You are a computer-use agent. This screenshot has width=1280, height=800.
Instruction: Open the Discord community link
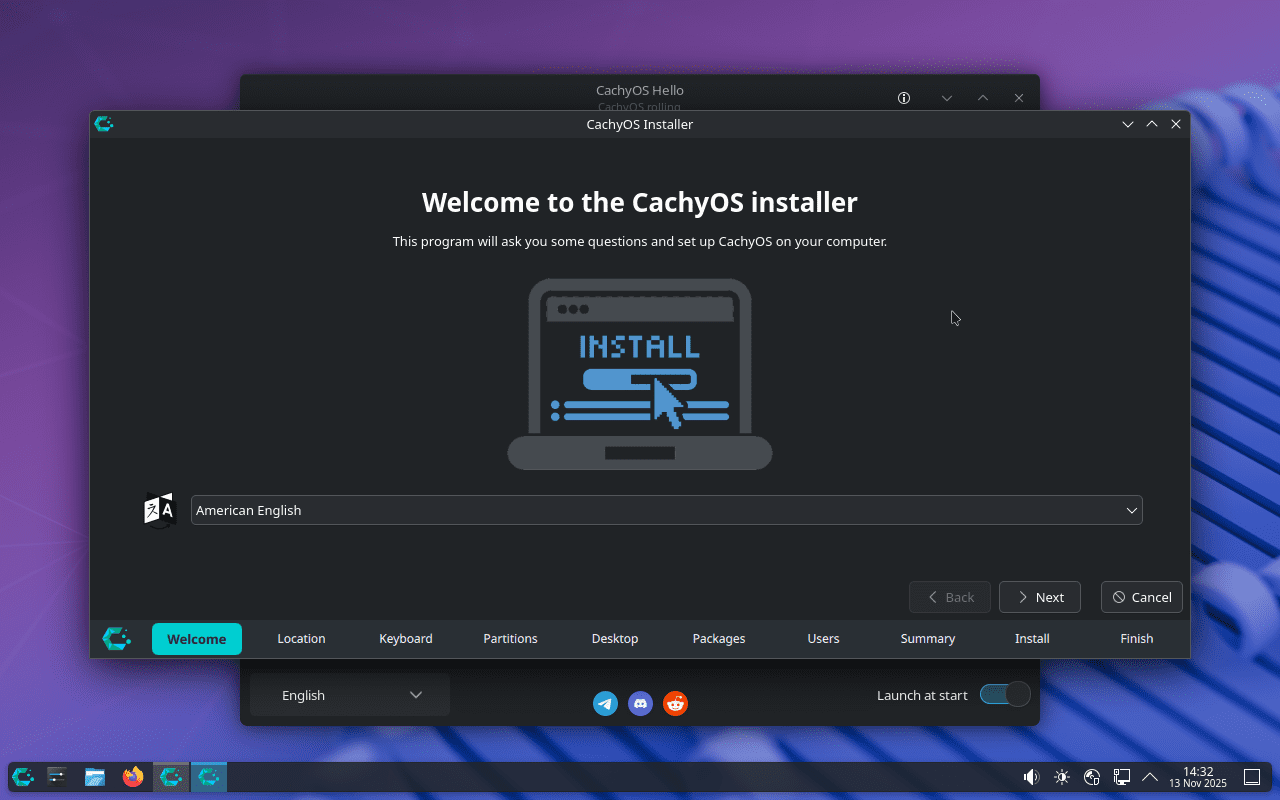coord(640,703)
